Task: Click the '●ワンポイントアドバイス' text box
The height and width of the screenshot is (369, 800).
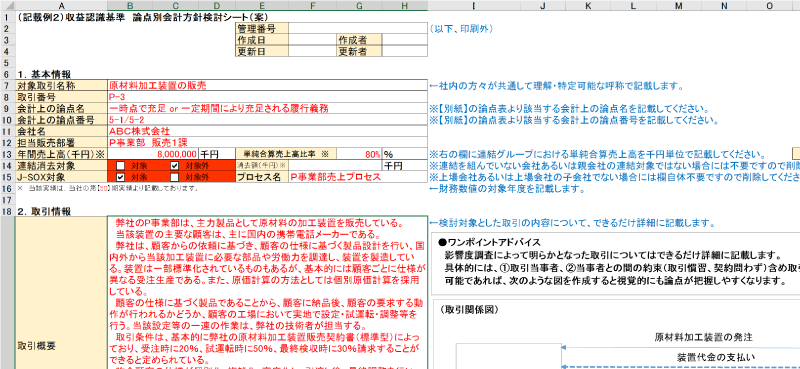Action: [615, 264]
